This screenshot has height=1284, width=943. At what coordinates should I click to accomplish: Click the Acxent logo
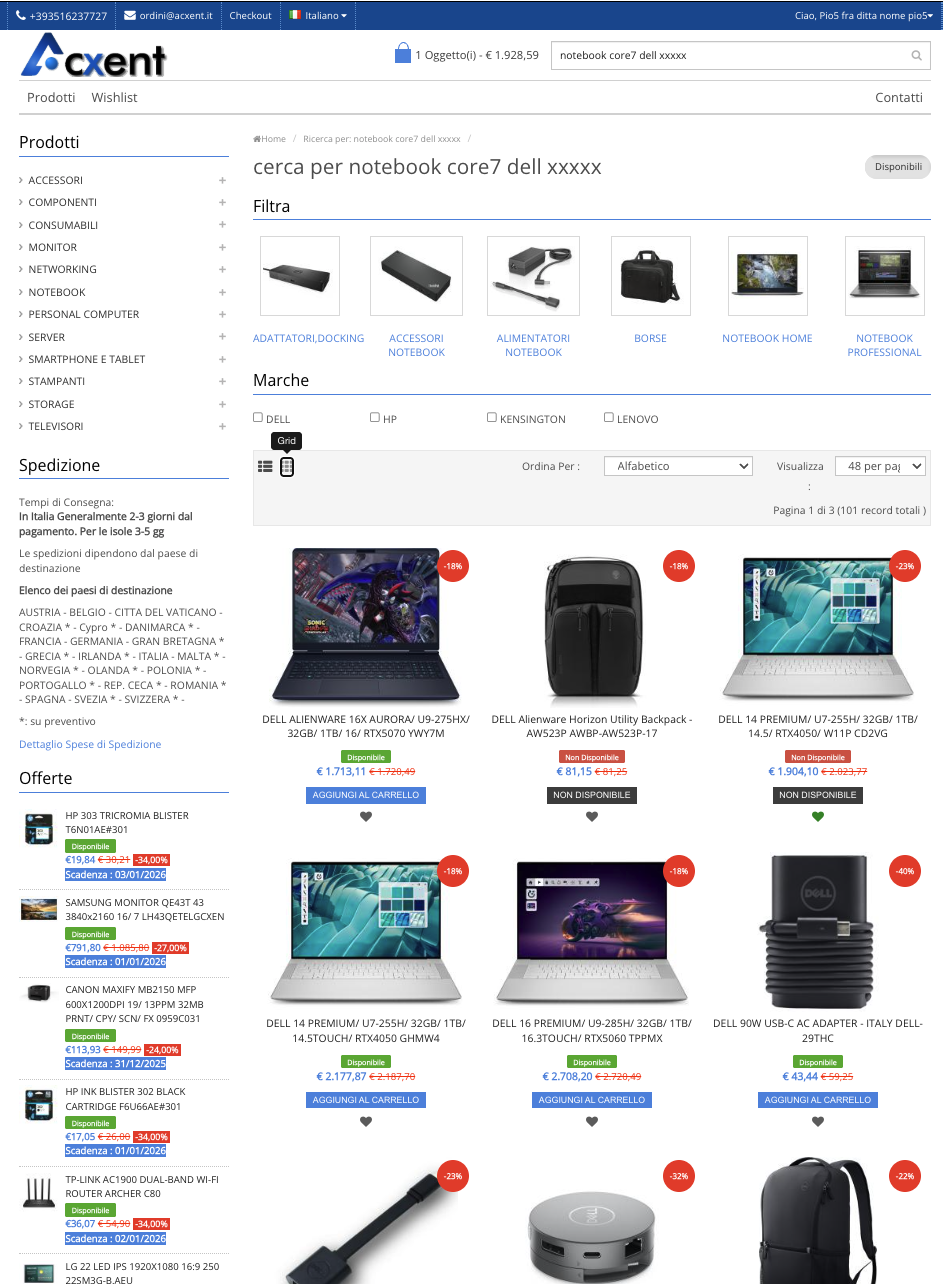pos(93,56)
